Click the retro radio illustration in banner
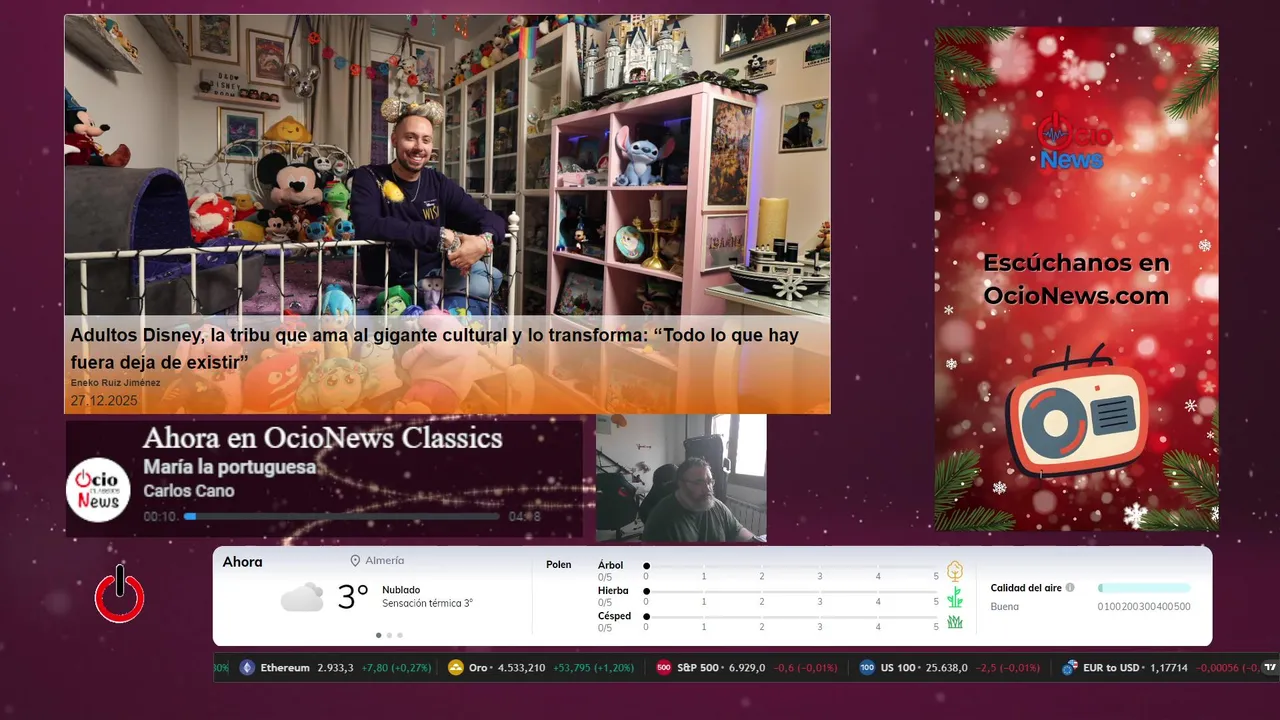Image resolution: width=1280 pixels, height=720 pixels. [1077, 410]
